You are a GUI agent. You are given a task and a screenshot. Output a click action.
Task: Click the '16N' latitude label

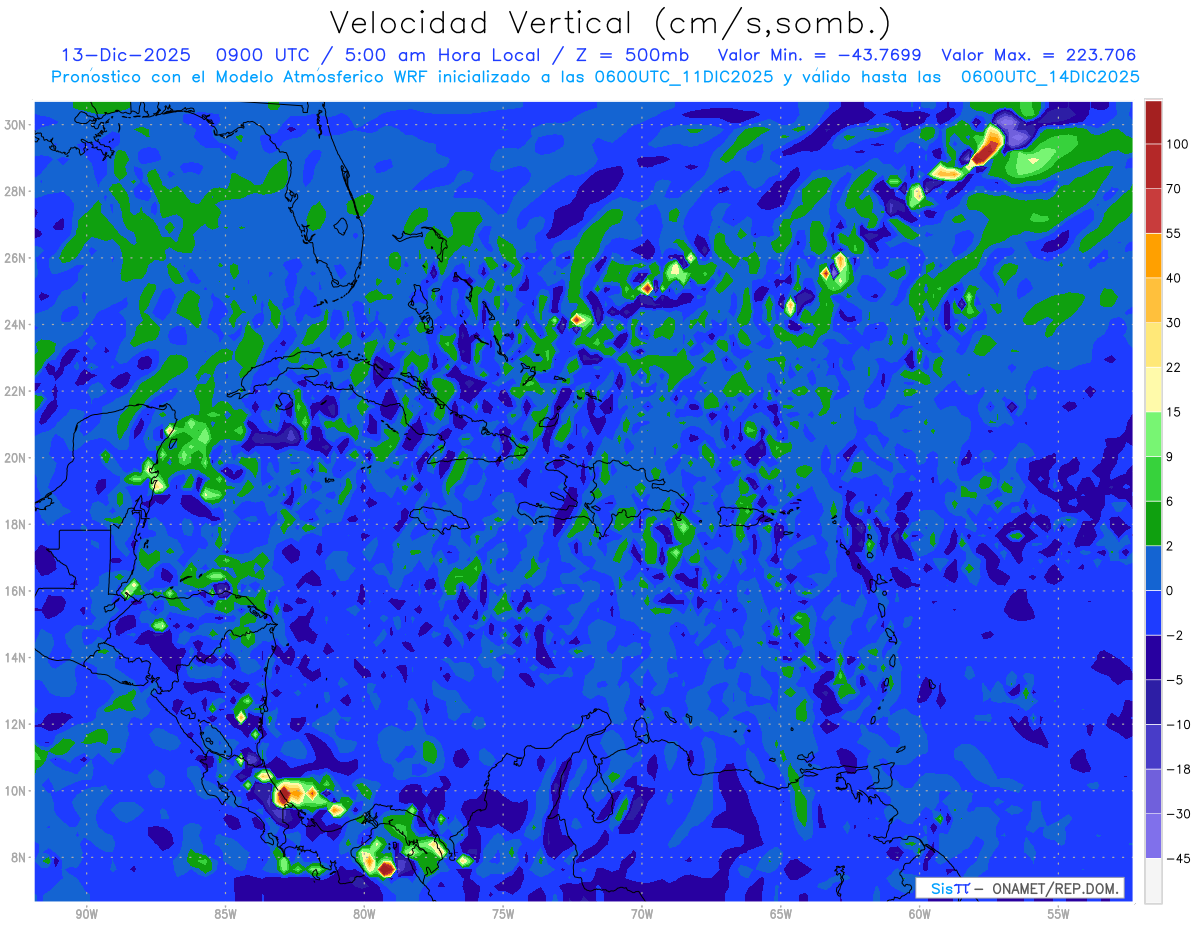(16, 591)
